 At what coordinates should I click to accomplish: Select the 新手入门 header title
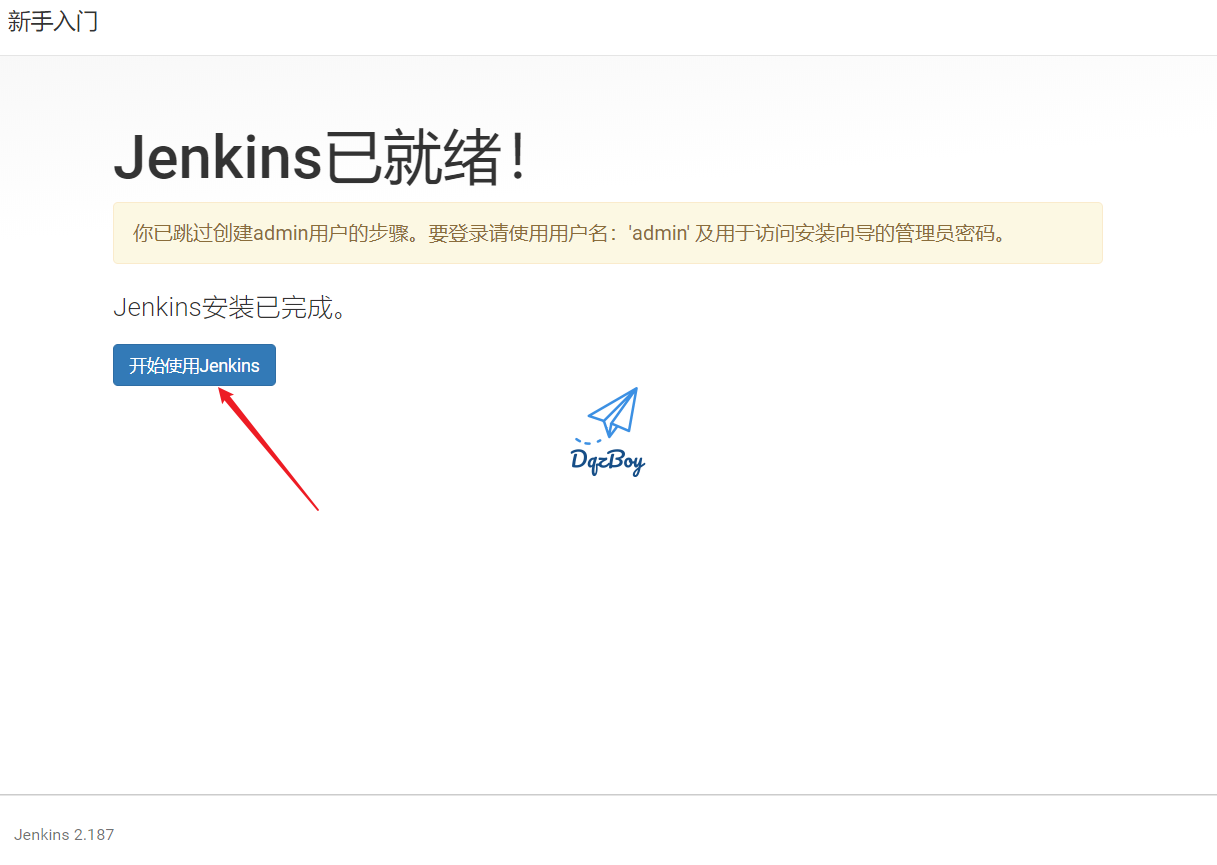tap(53, 21)
